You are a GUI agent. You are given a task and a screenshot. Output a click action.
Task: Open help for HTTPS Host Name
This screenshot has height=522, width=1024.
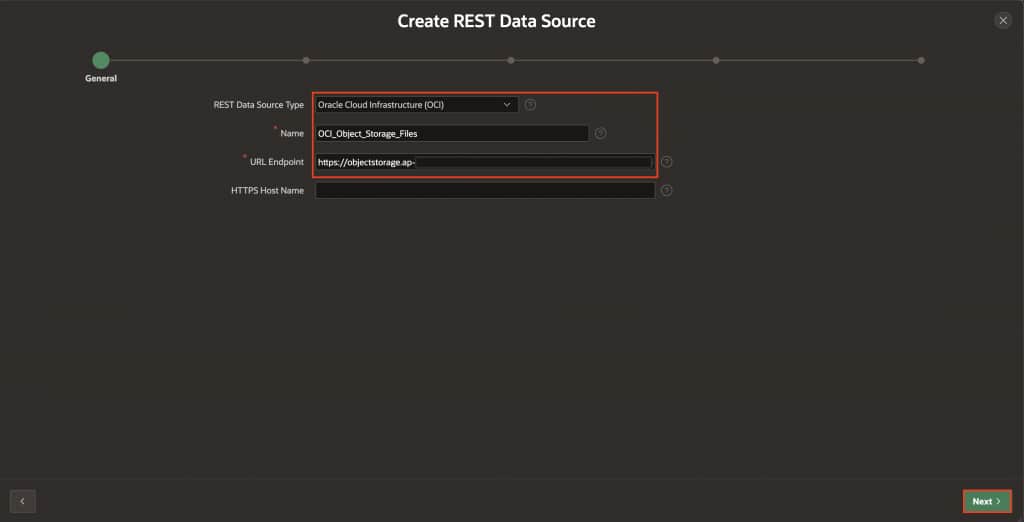pos(666,190)
